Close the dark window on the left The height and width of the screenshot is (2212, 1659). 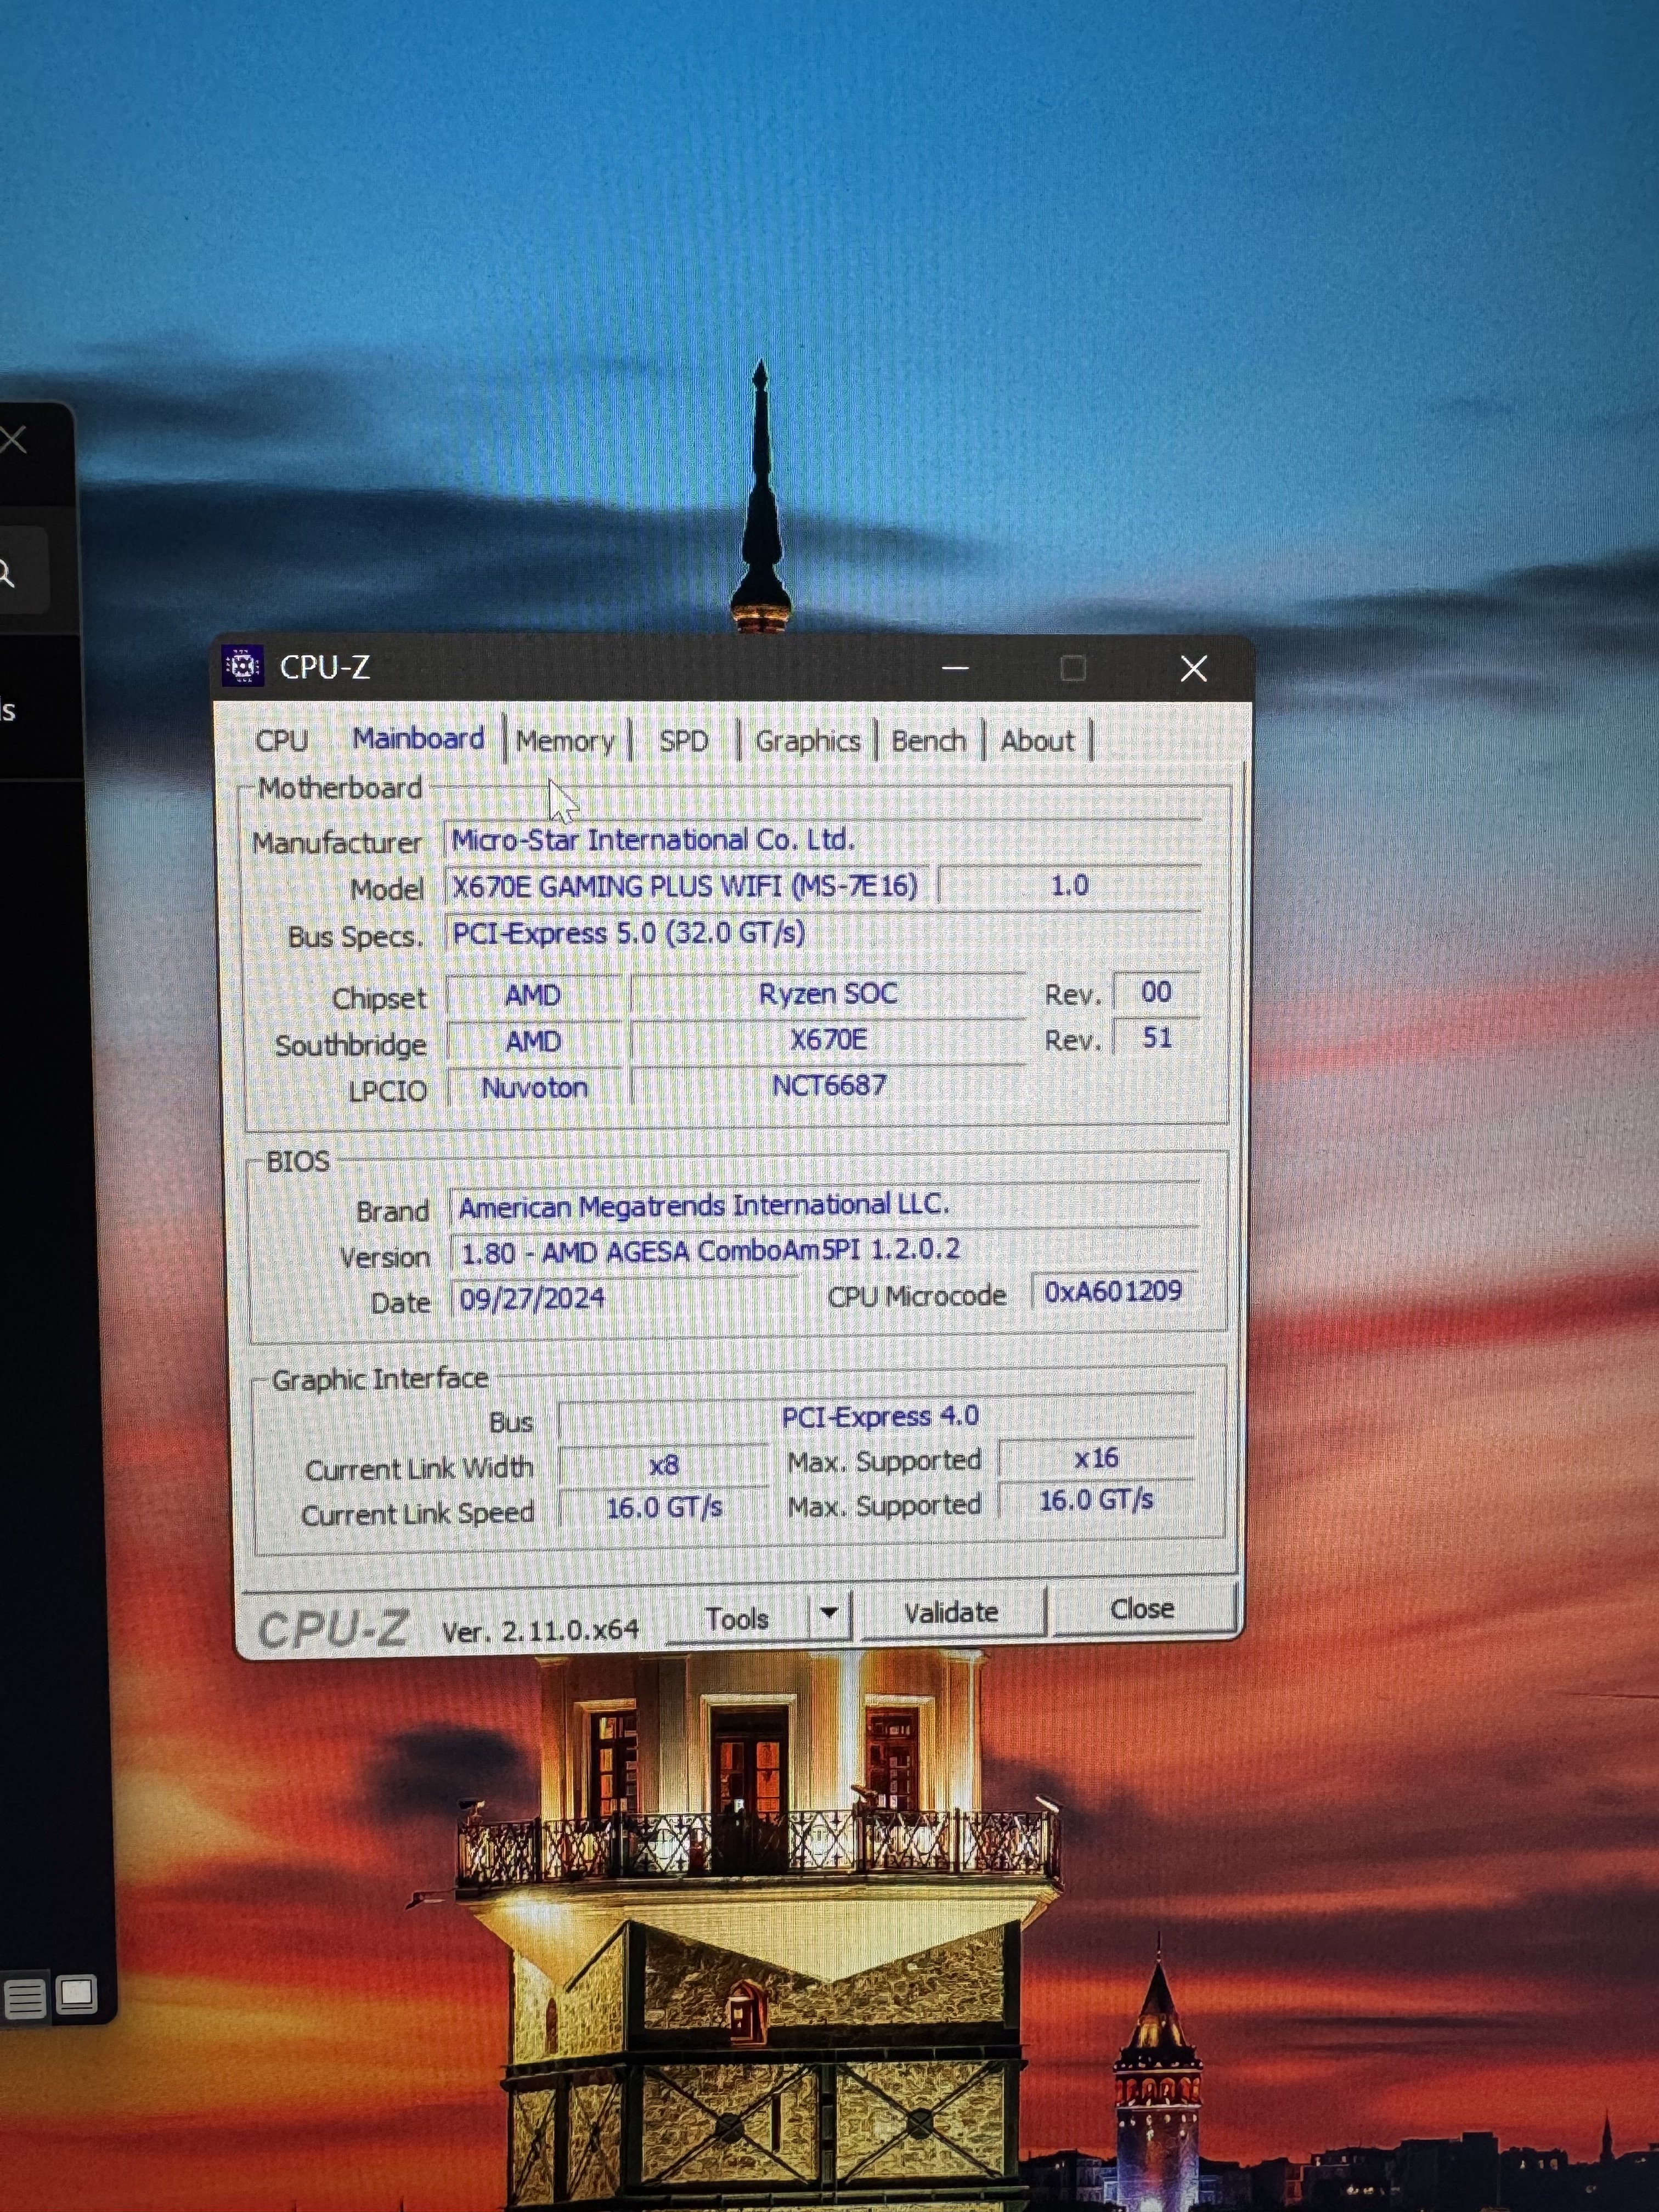pyautogui.click(x=13, y=439)
